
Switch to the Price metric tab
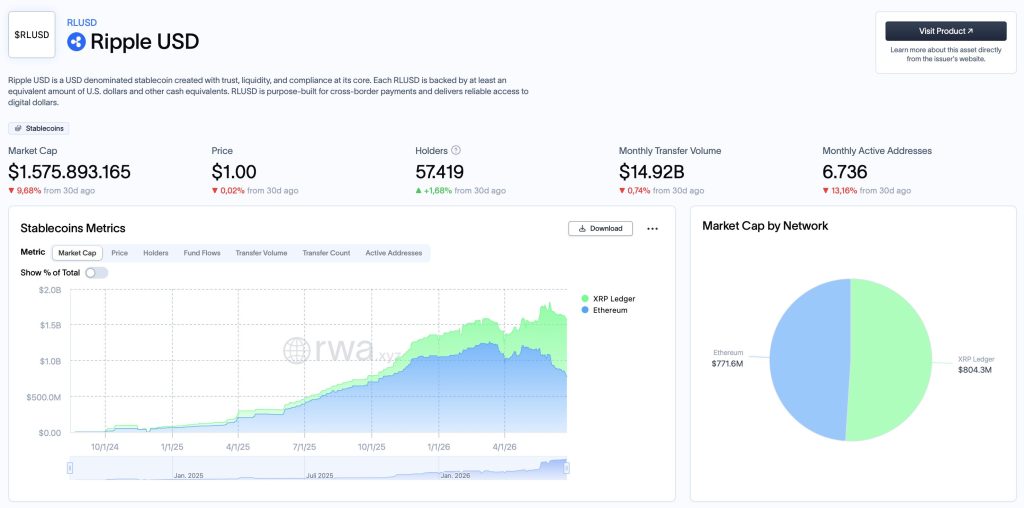[x=120, y=253]
